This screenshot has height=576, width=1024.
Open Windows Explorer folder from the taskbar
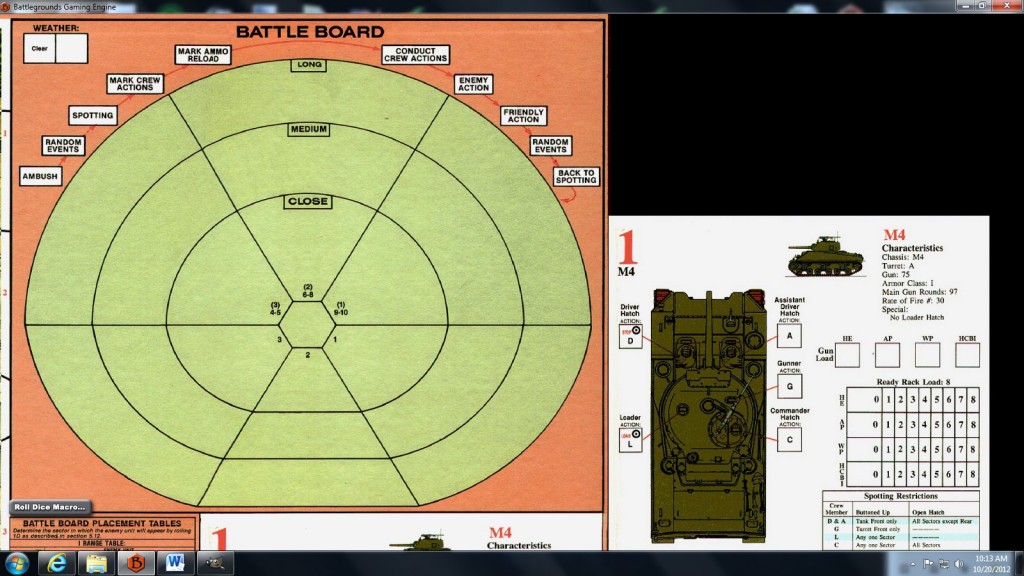pos(96,563)
